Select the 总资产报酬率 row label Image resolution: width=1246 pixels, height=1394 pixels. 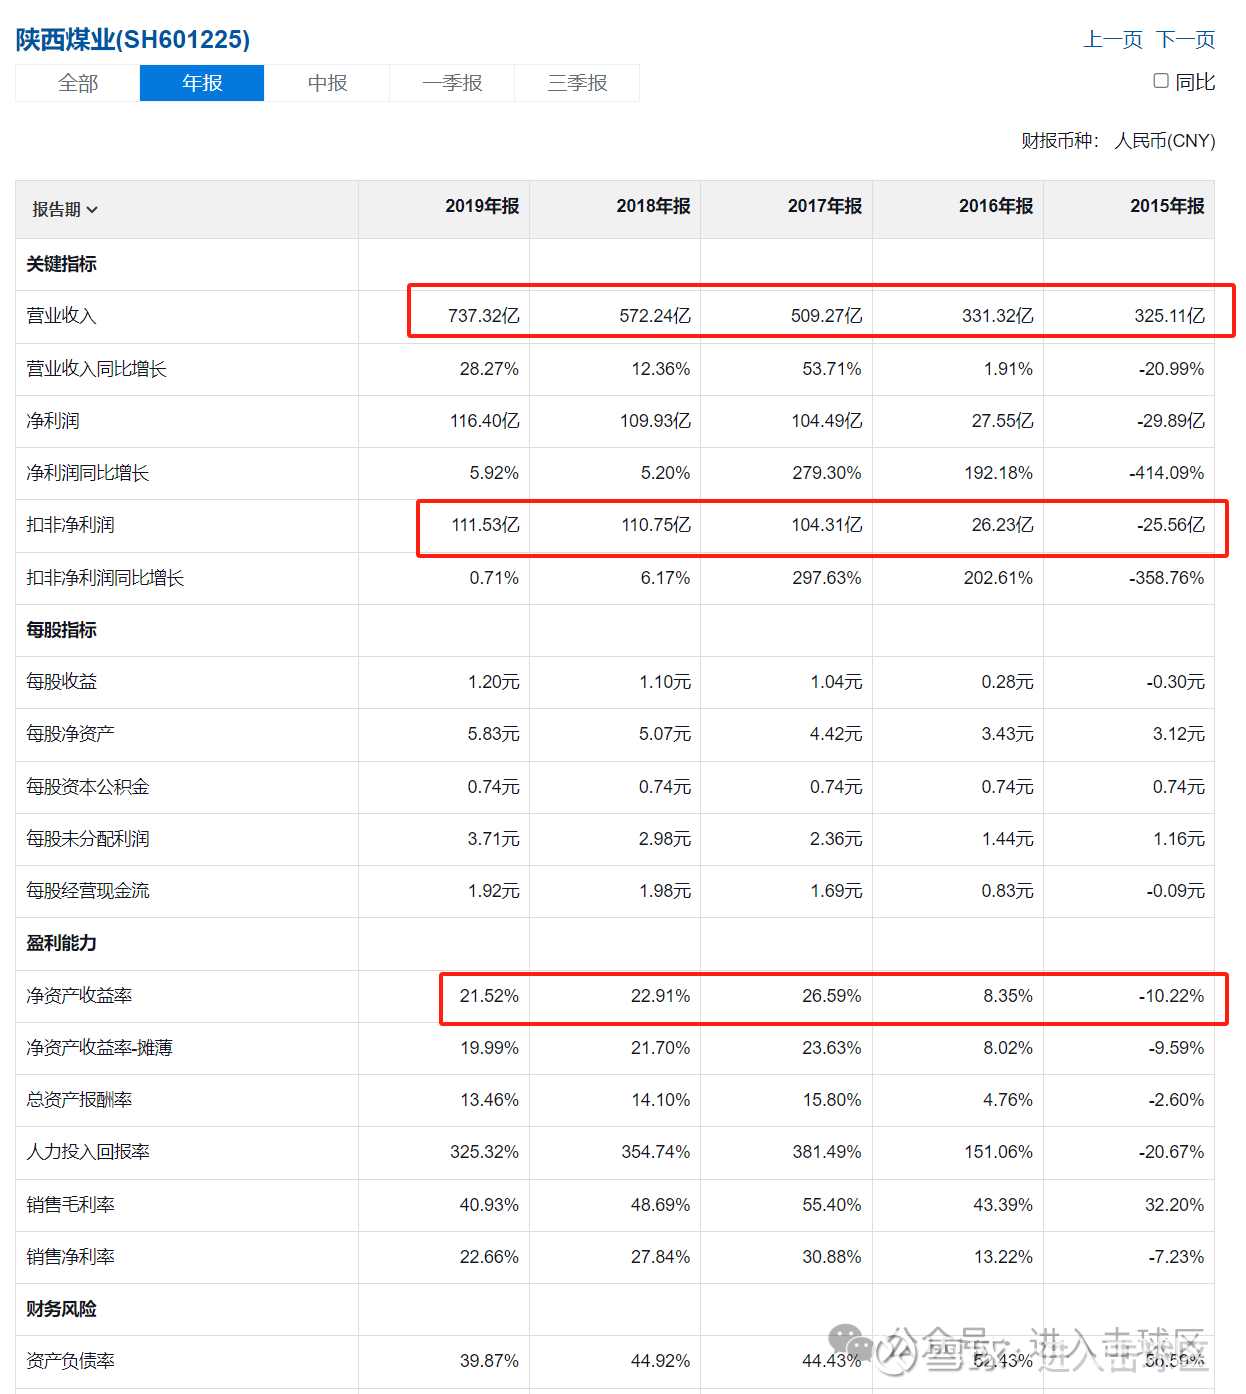79,1100
